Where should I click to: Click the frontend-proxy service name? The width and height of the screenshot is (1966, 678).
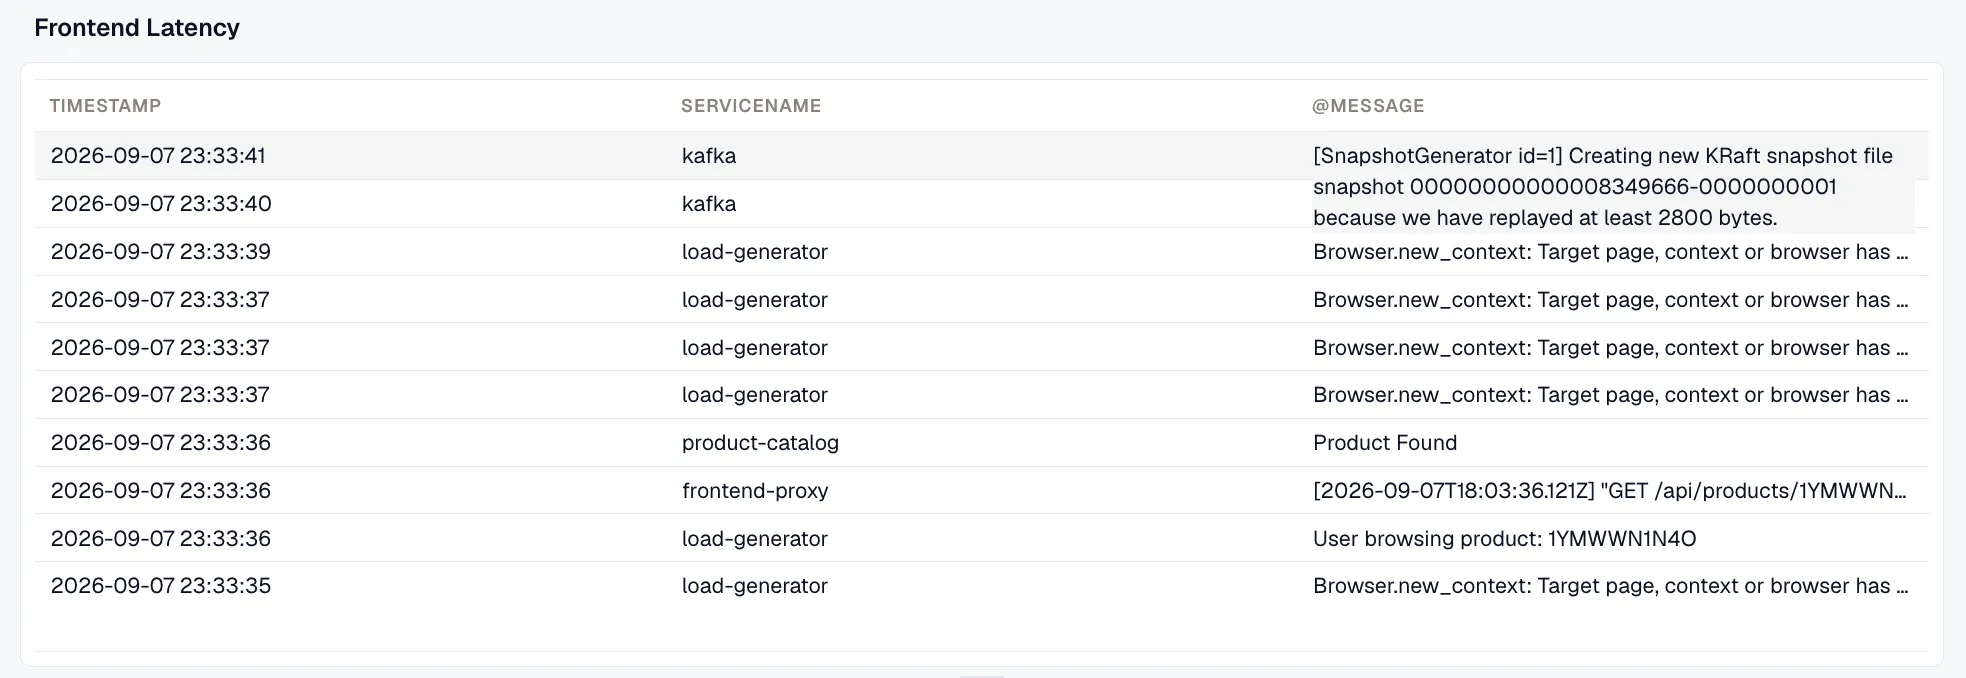755,491
